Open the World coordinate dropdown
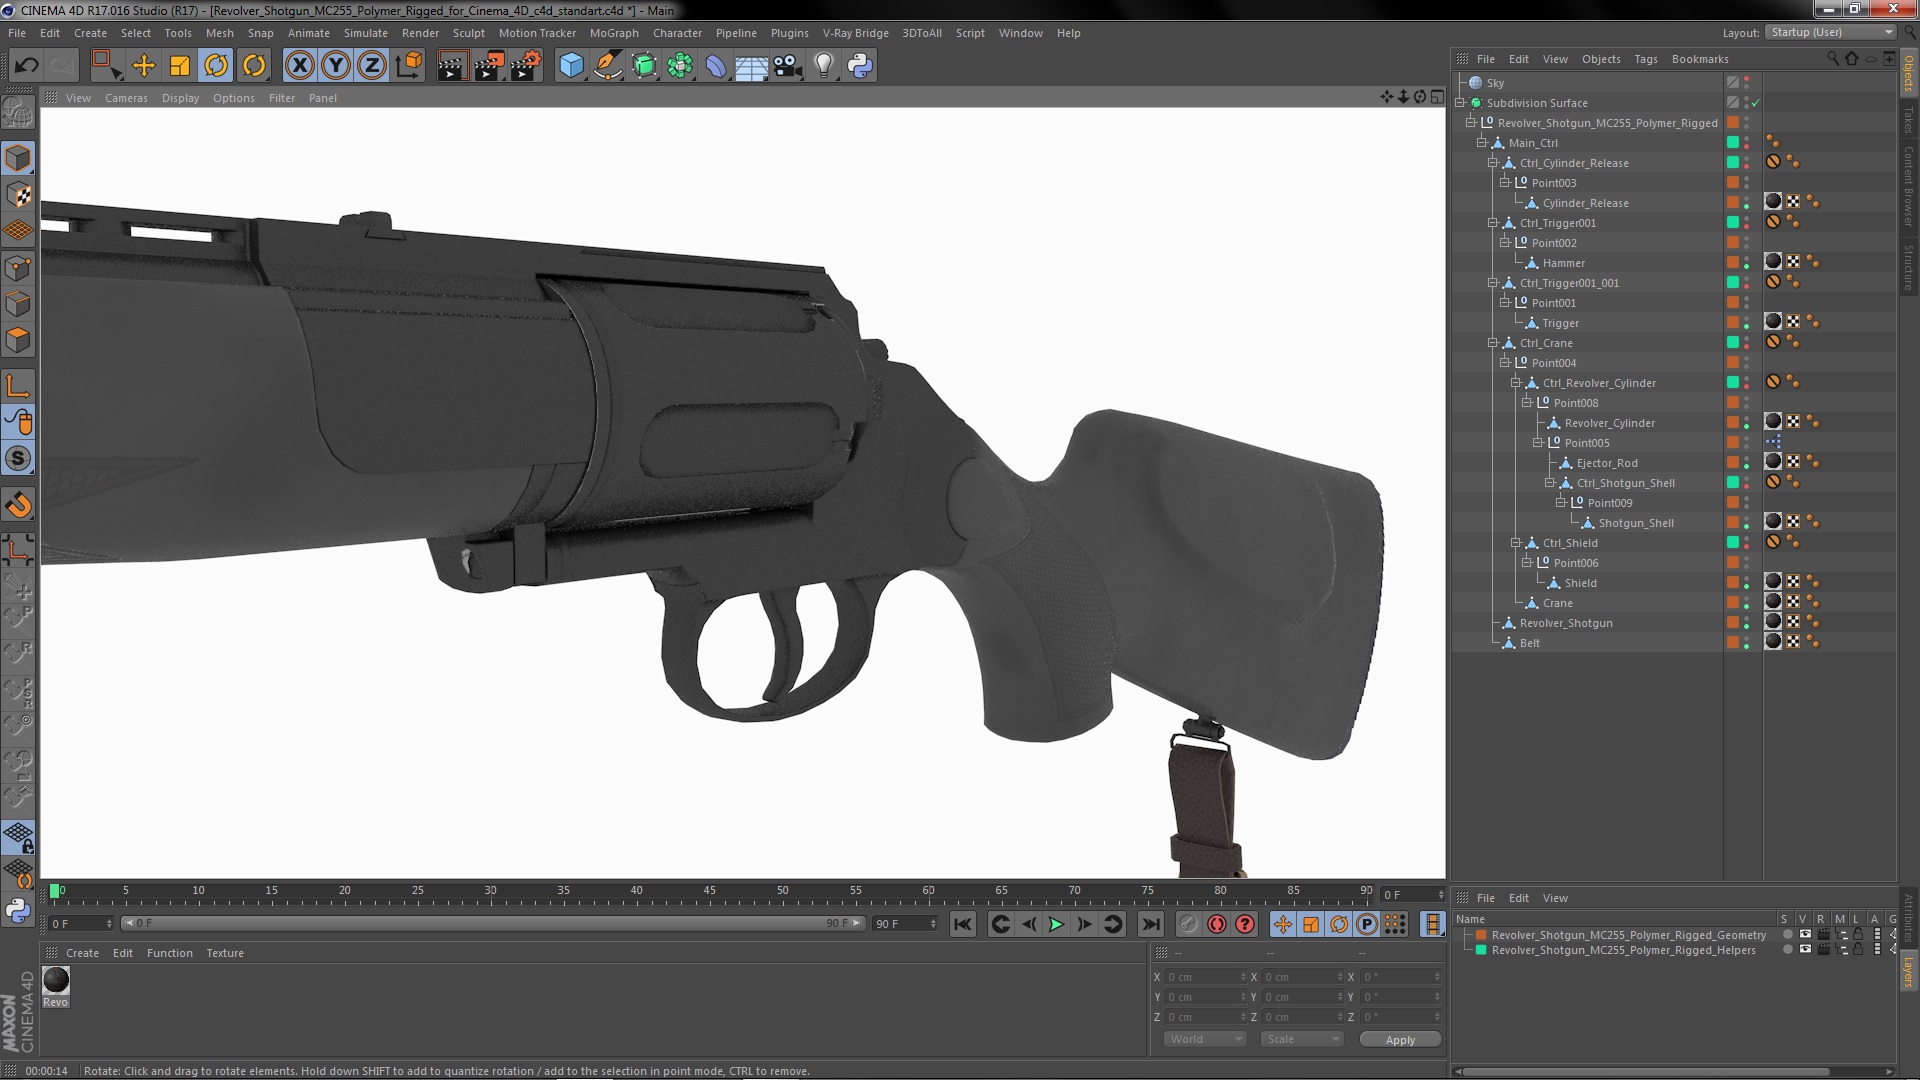Image resolution: width=1920 pixels, height=1080 pixels. 1205,1039
